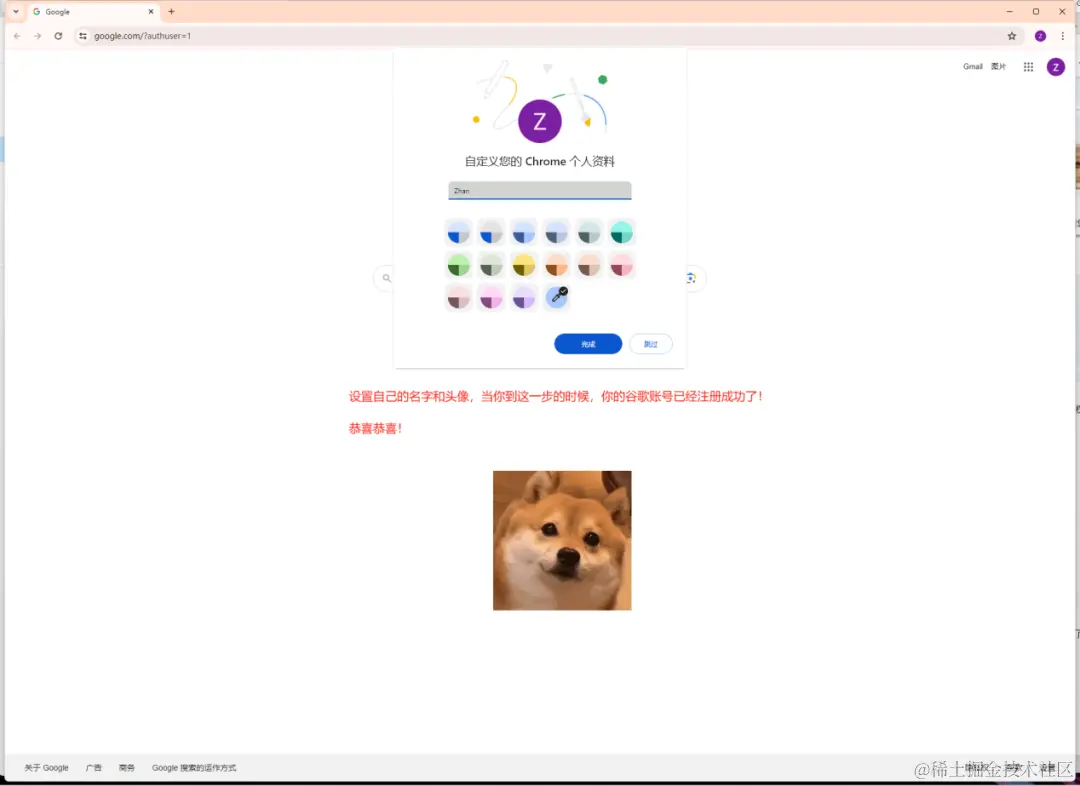Go back using the back arrow

[17, 36]
